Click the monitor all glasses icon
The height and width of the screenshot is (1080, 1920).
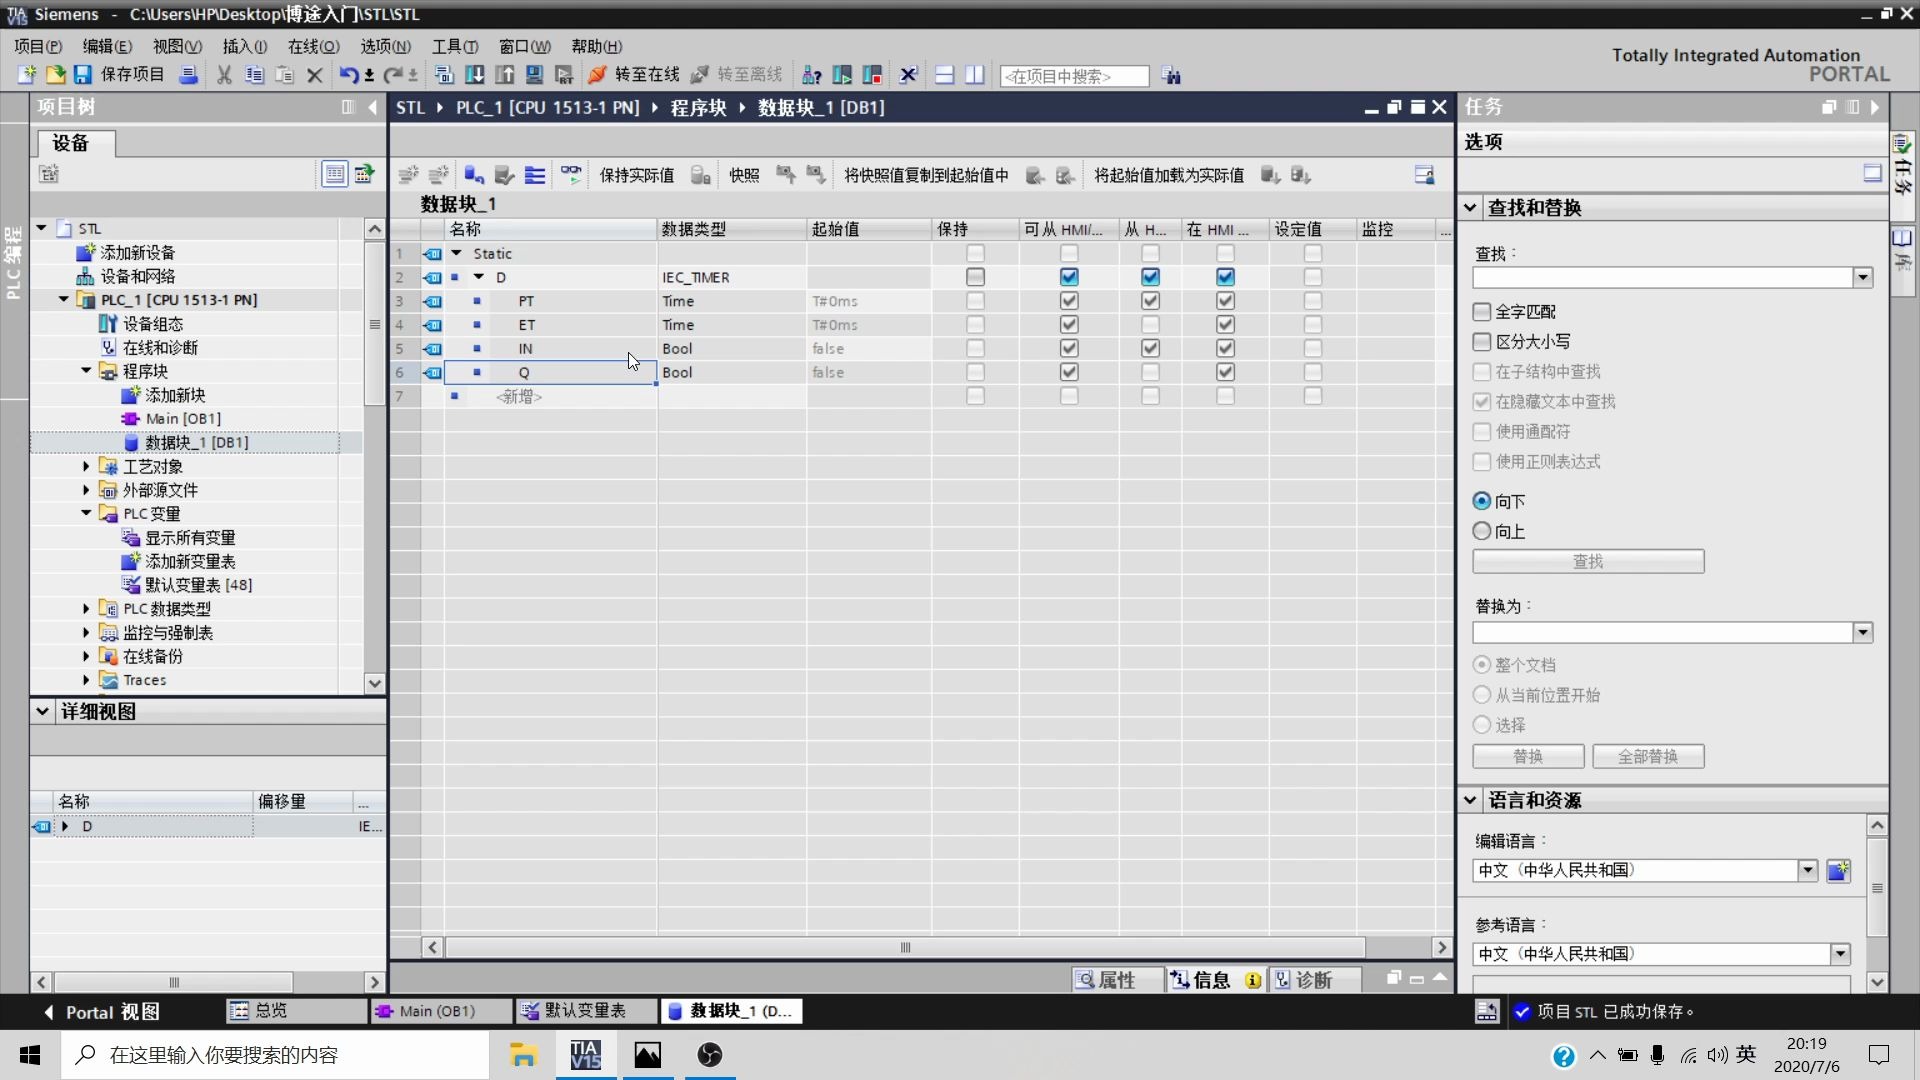point(571,175)
